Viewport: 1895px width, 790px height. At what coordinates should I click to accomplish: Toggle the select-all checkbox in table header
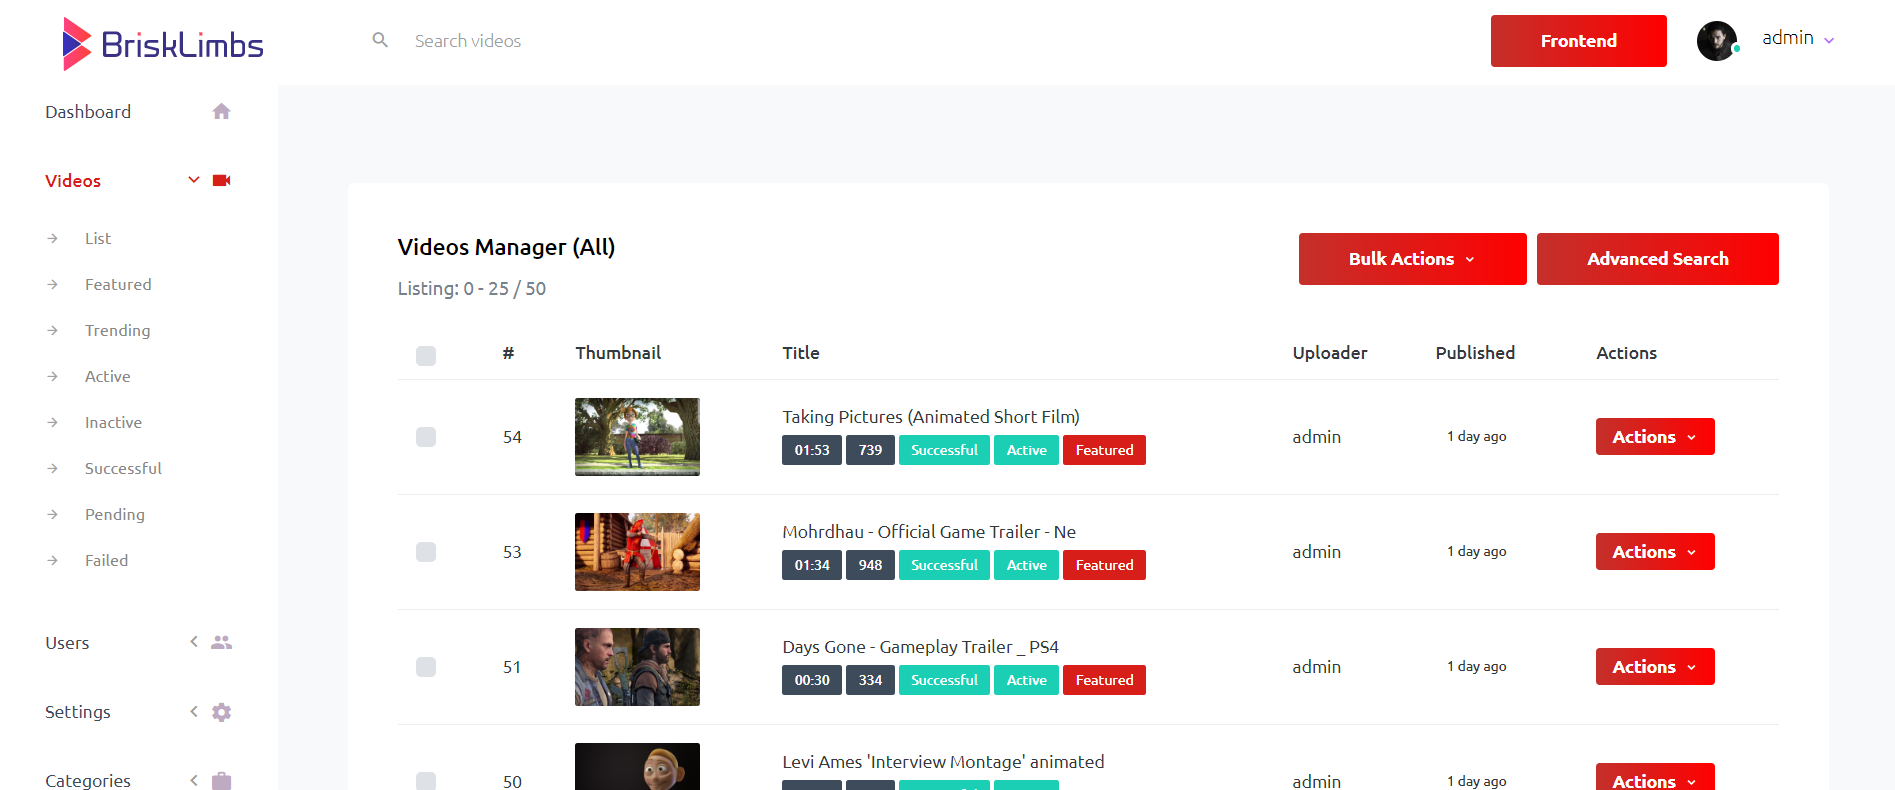click(426, 355)
